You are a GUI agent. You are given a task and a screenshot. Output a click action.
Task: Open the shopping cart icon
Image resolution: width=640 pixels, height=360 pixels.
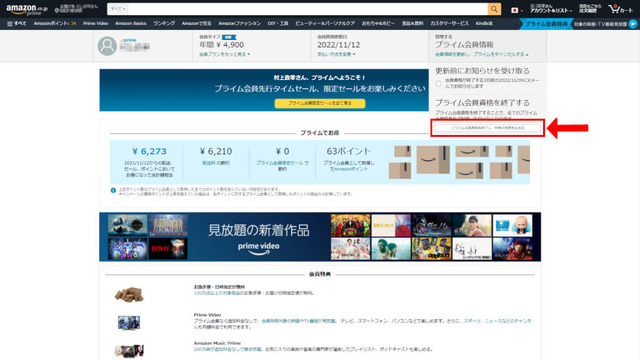point(620,9)
